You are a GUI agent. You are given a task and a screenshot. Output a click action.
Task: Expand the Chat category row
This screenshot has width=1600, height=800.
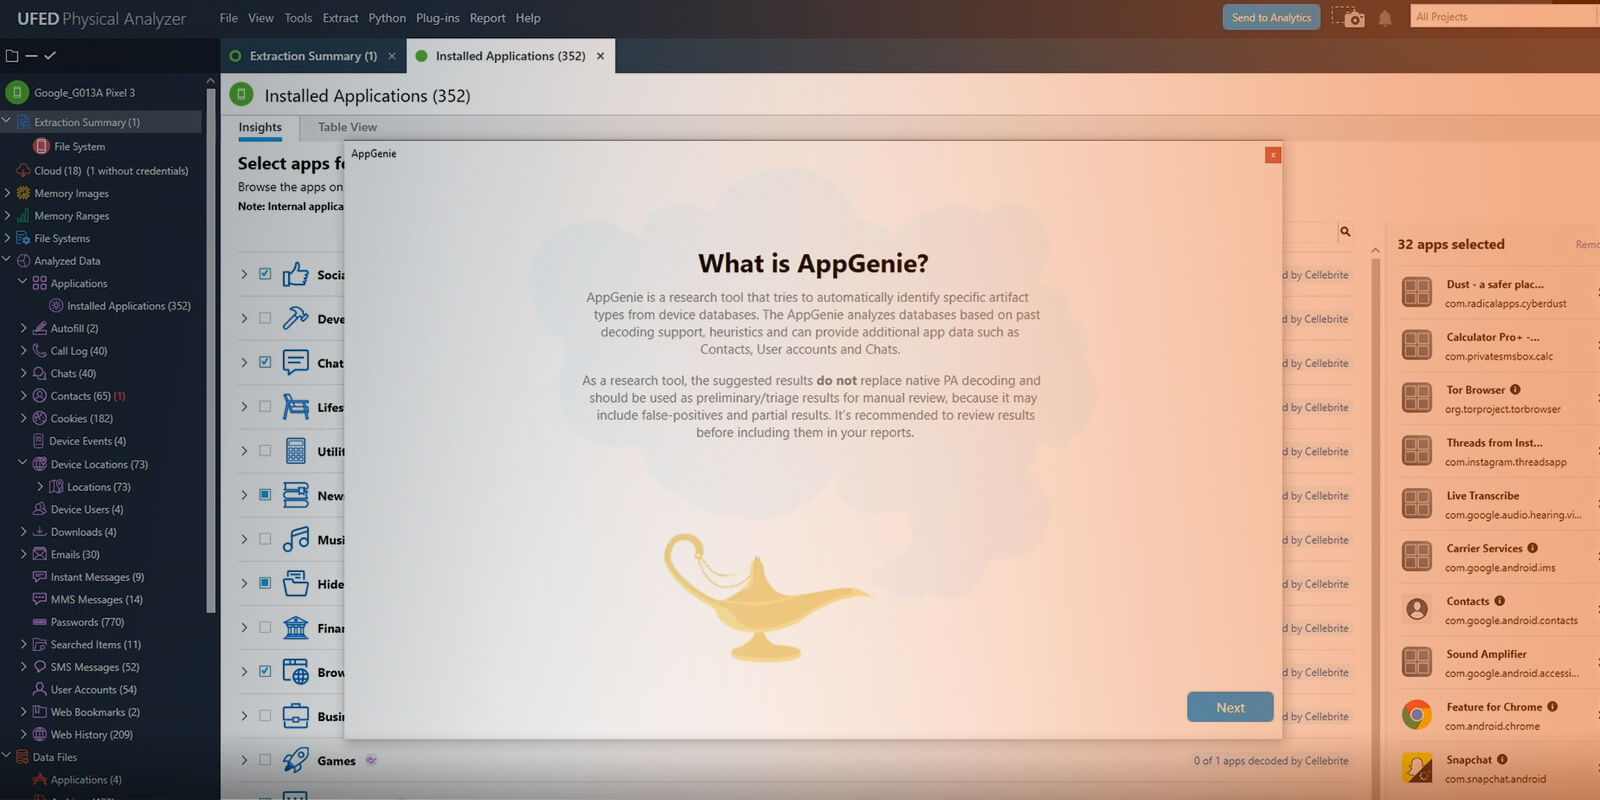[243, 362]
